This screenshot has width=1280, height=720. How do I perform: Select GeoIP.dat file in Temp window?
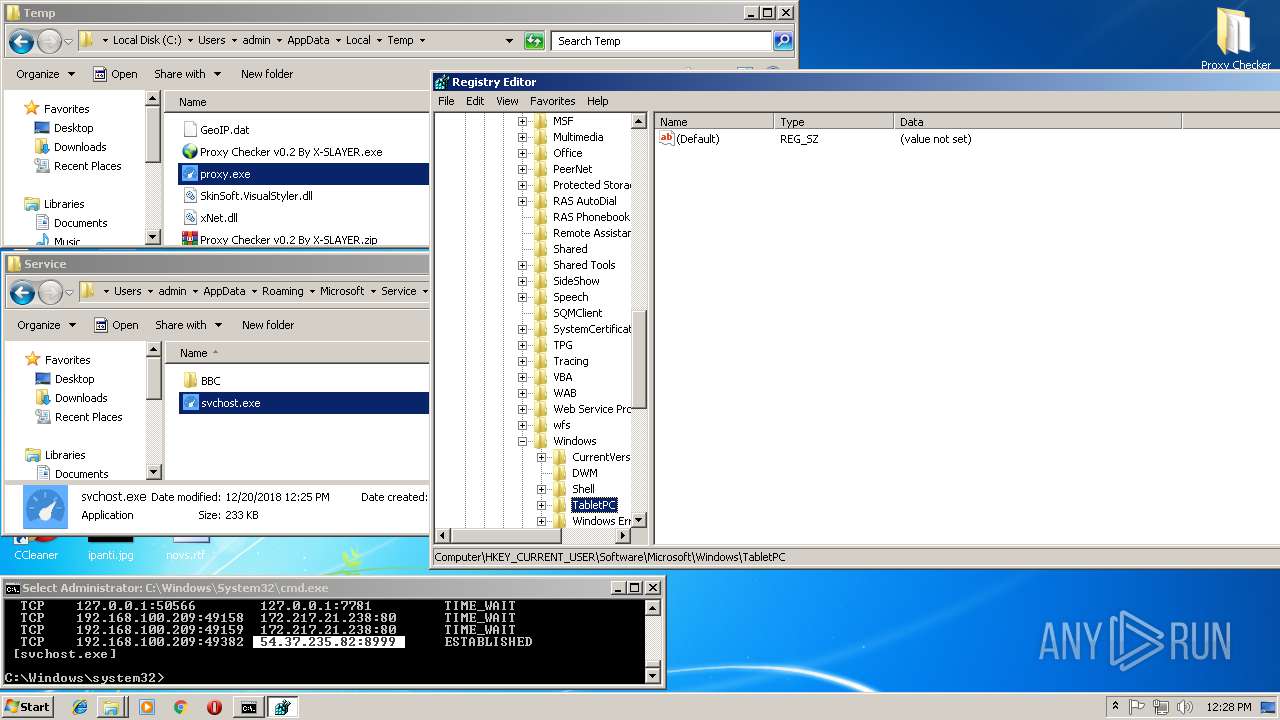(x=224, y=130)
